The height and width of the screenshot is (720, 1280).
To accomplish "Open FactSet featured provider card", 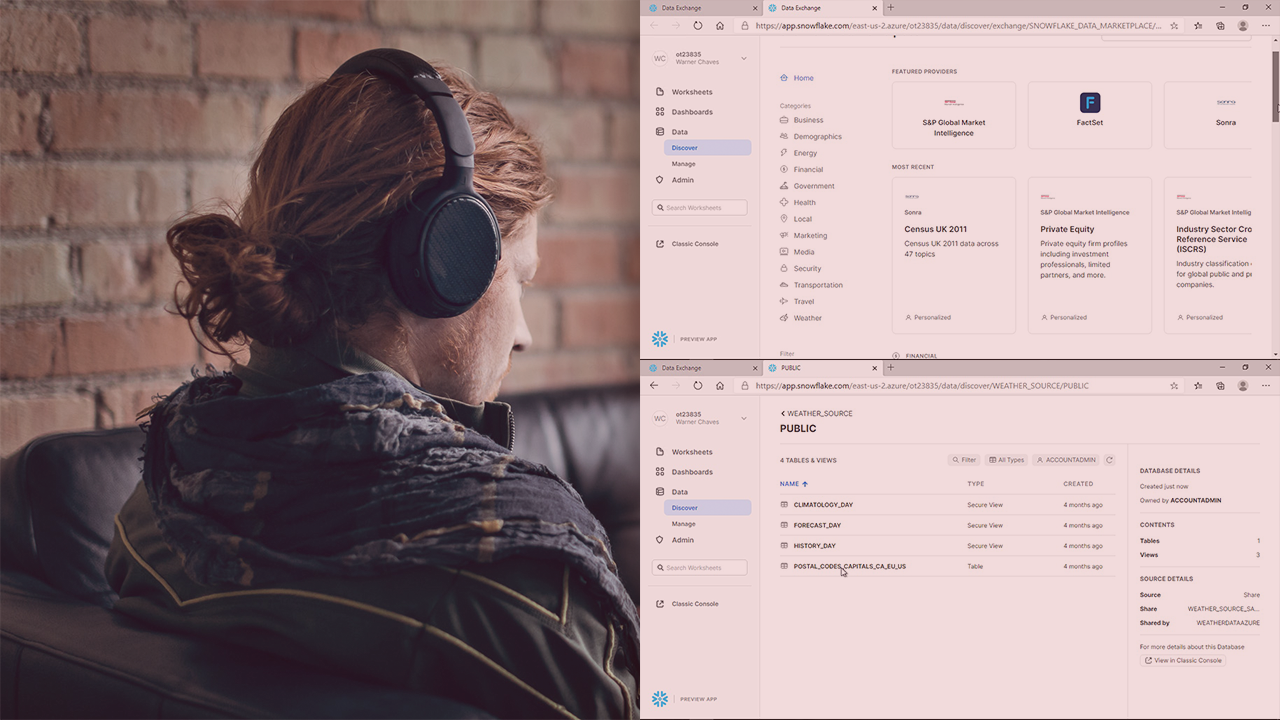I will click(1090, 115).
